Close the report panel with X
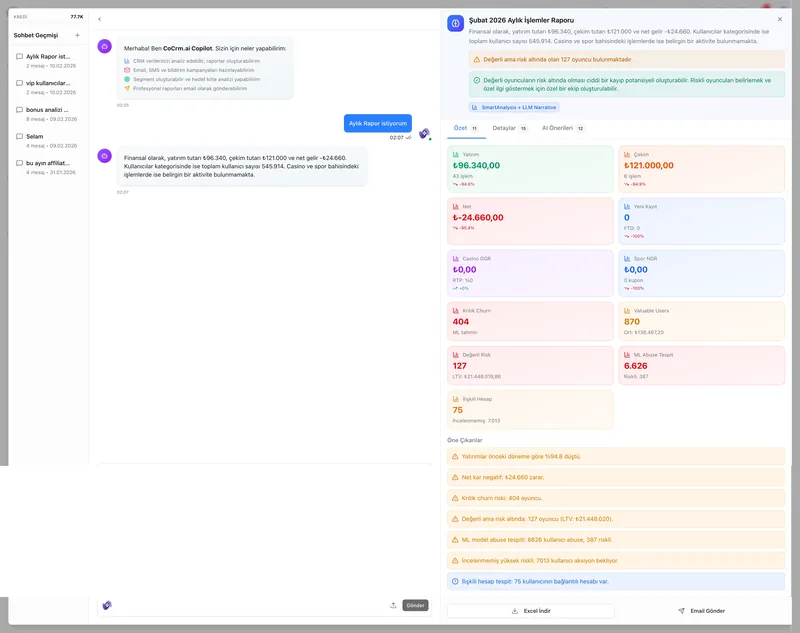 point(780,19)
